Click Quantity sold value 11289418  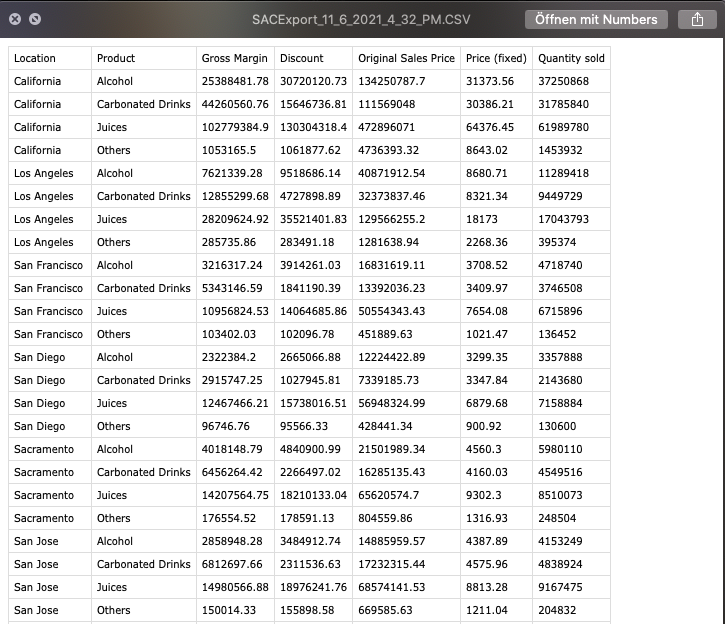(x=563, y=173)
